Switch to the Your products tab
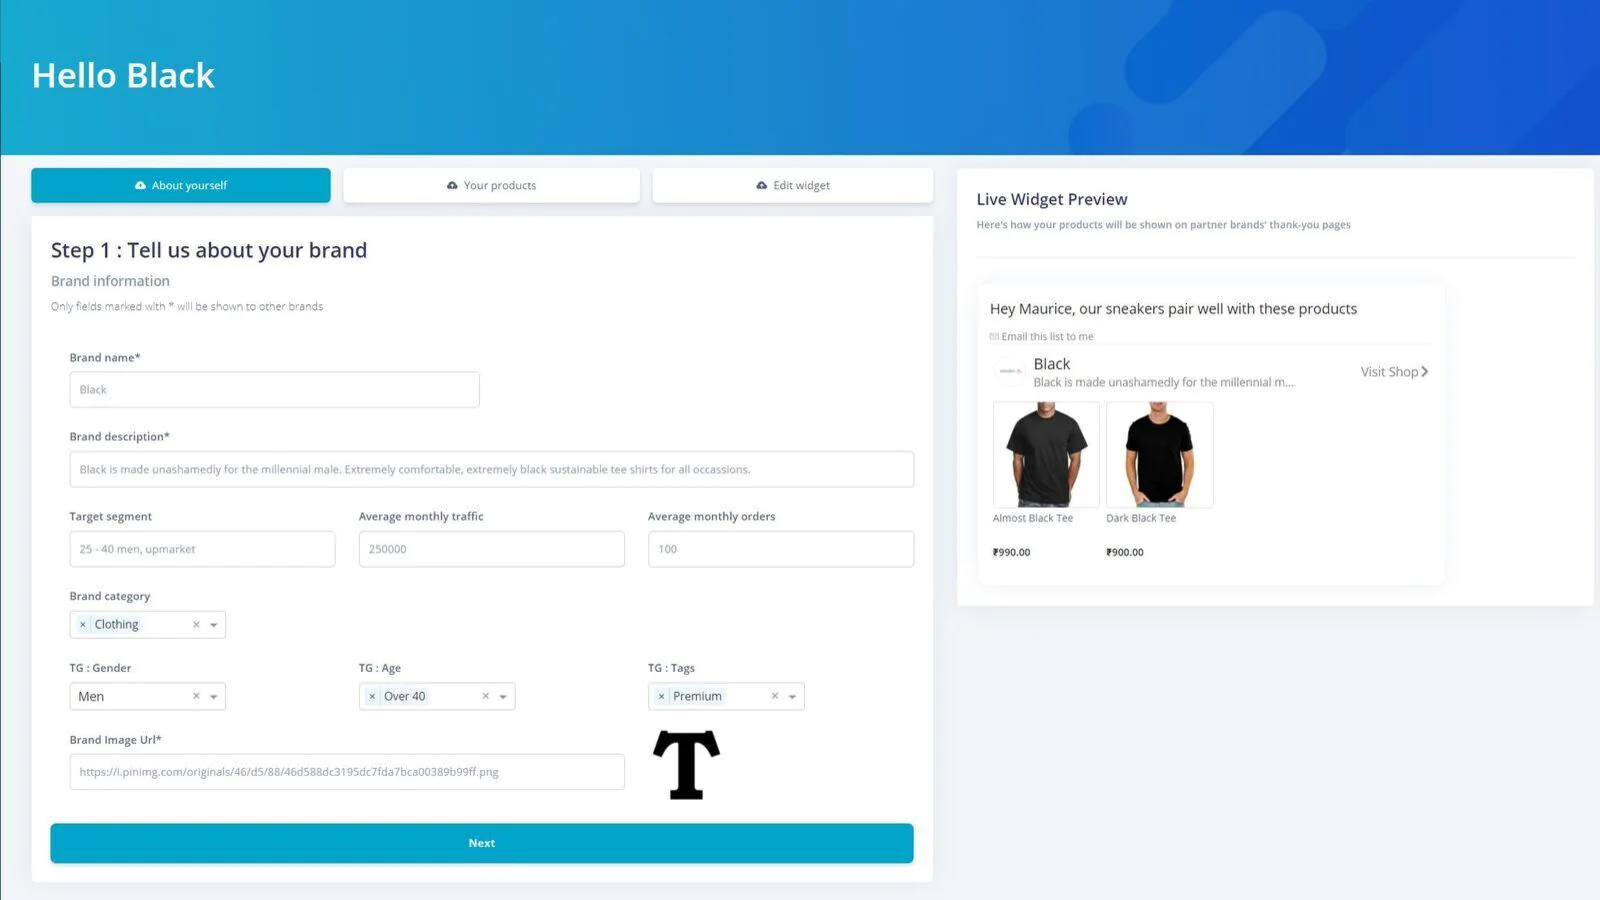Image resolution: width=1600 pixels, height=900 pixels. (x=491, y=185)
